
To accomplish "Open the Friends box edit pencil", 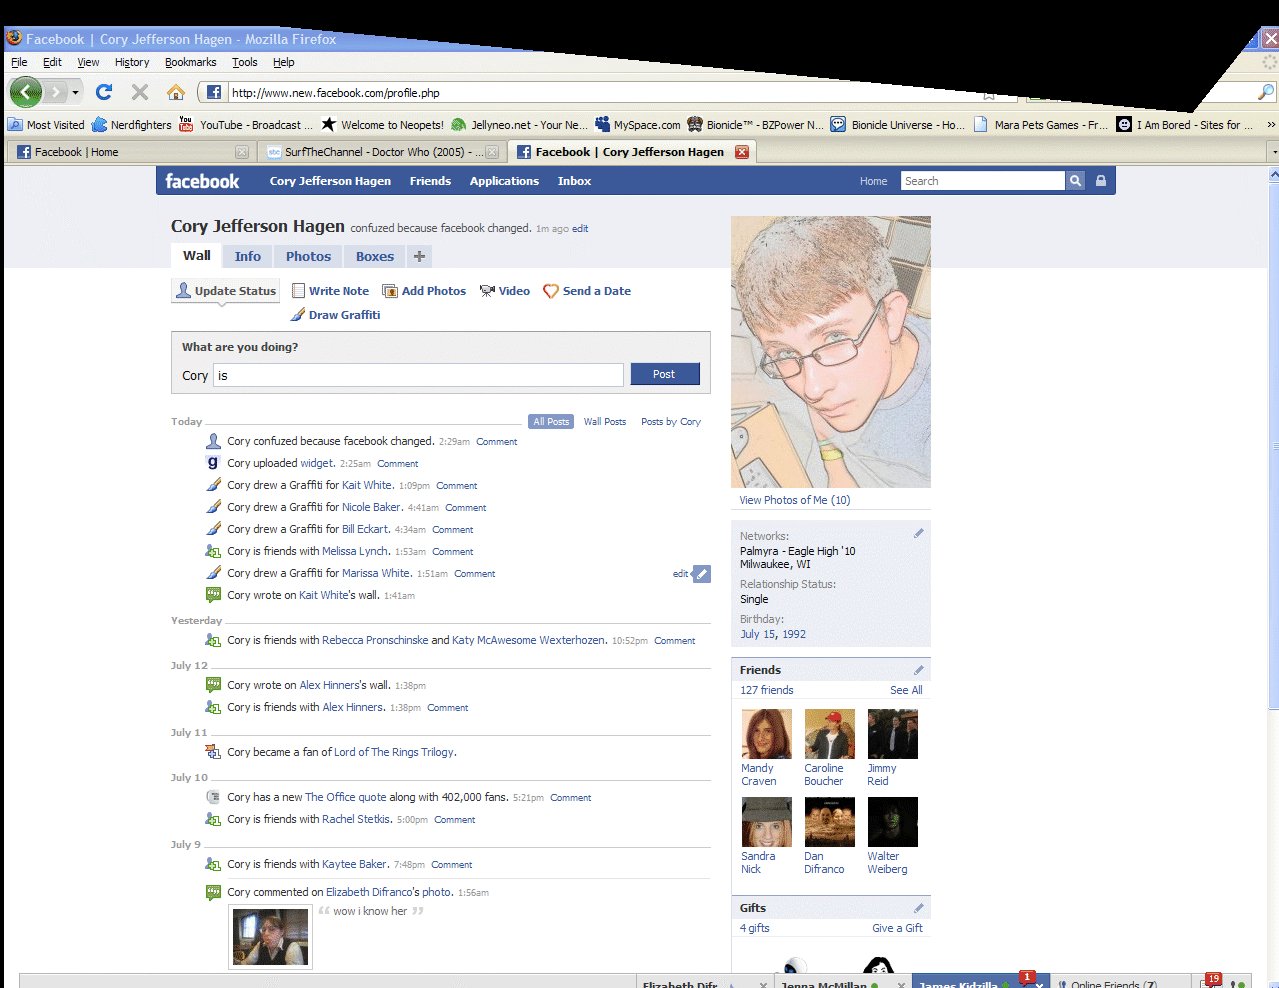I will (918, 668).
